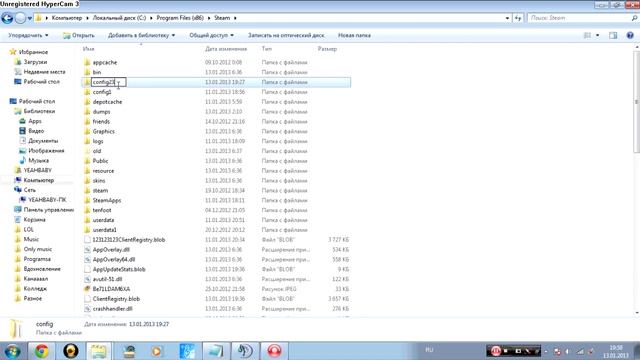Change the view mode icon
Screen dimensions: 640x360
[587, 36]
